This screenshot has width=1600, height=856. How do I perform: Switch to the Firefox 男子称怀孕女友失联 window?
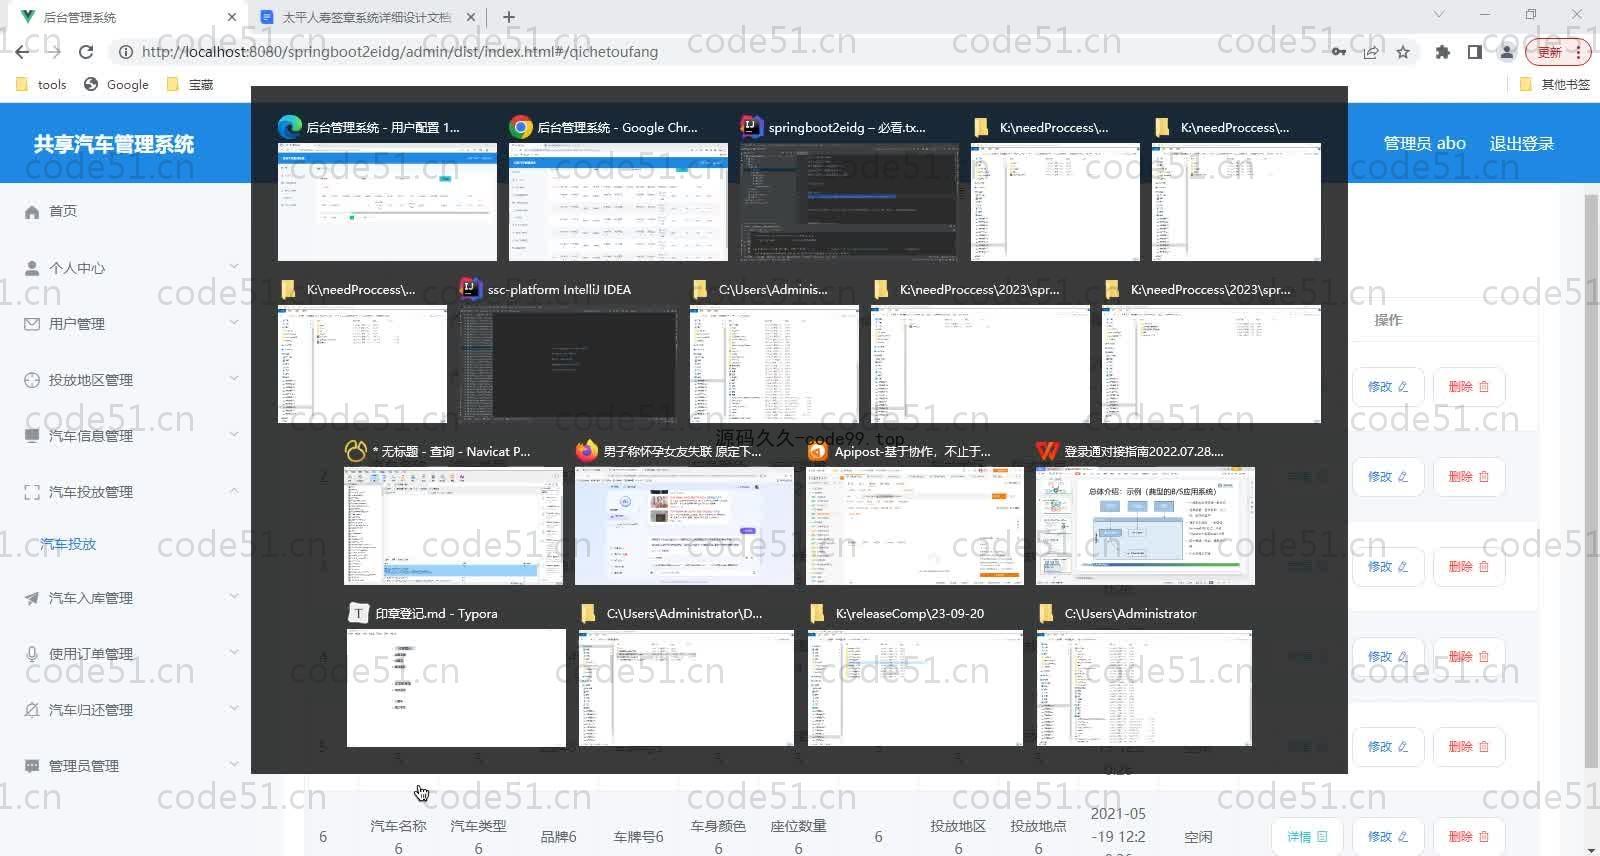684,526
